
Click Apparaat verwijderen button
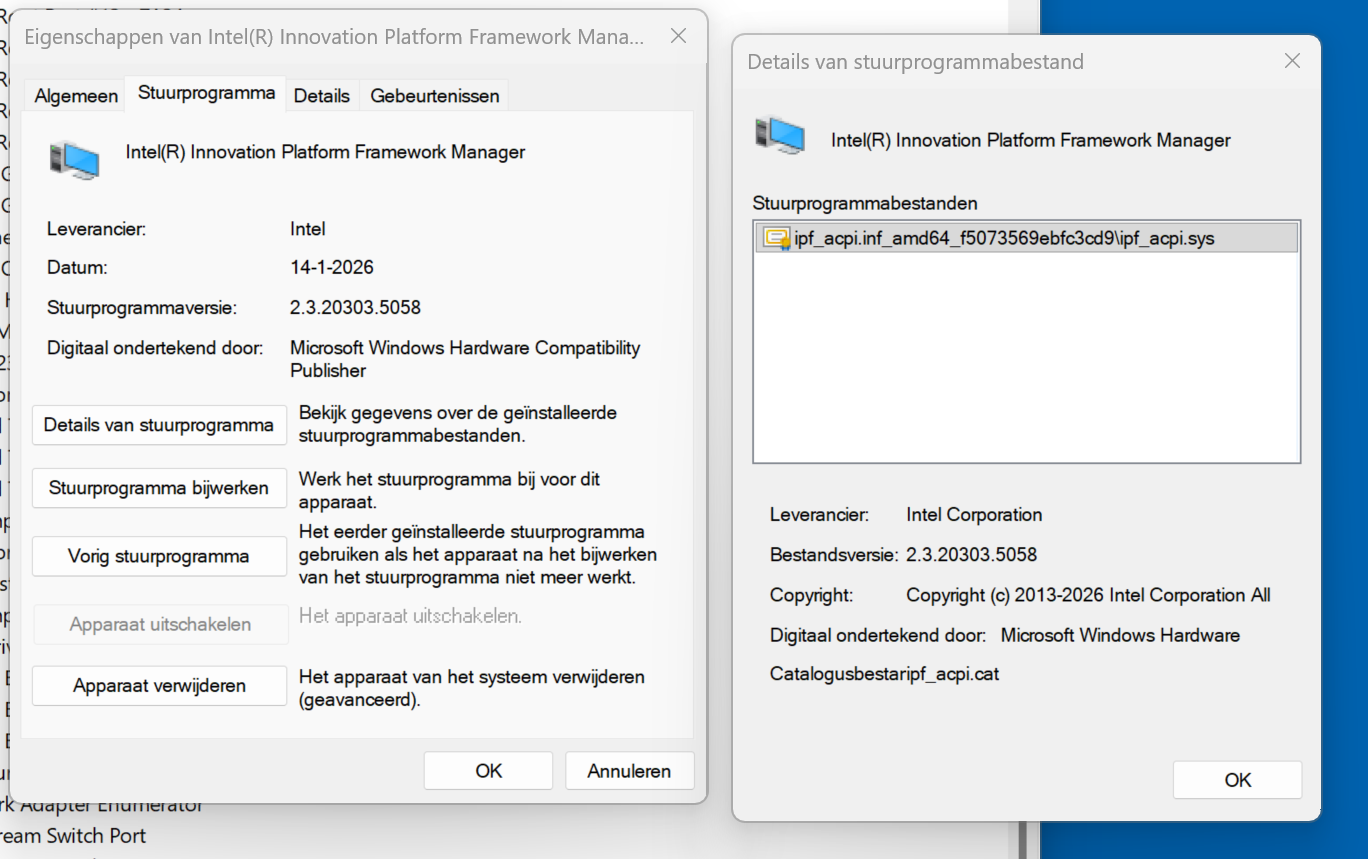pos(159,686)
